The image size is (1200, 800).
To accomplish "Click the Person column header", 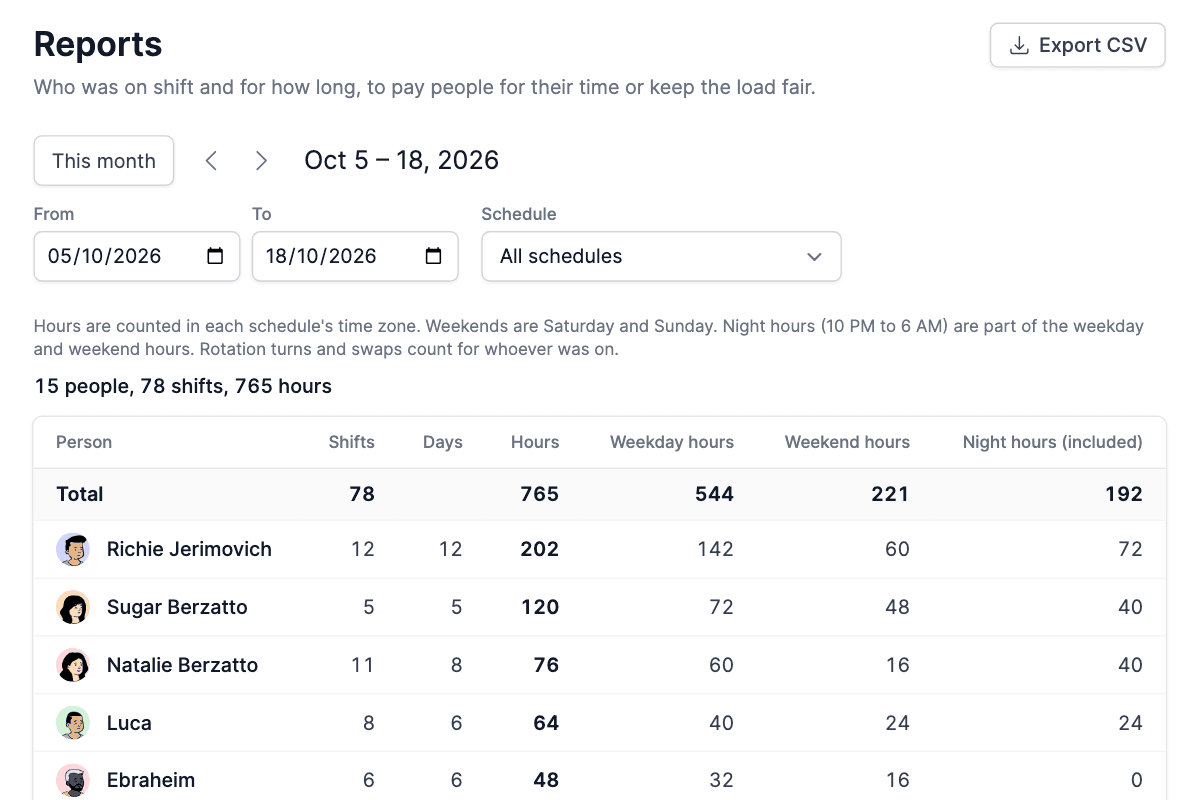I will 84,442.
